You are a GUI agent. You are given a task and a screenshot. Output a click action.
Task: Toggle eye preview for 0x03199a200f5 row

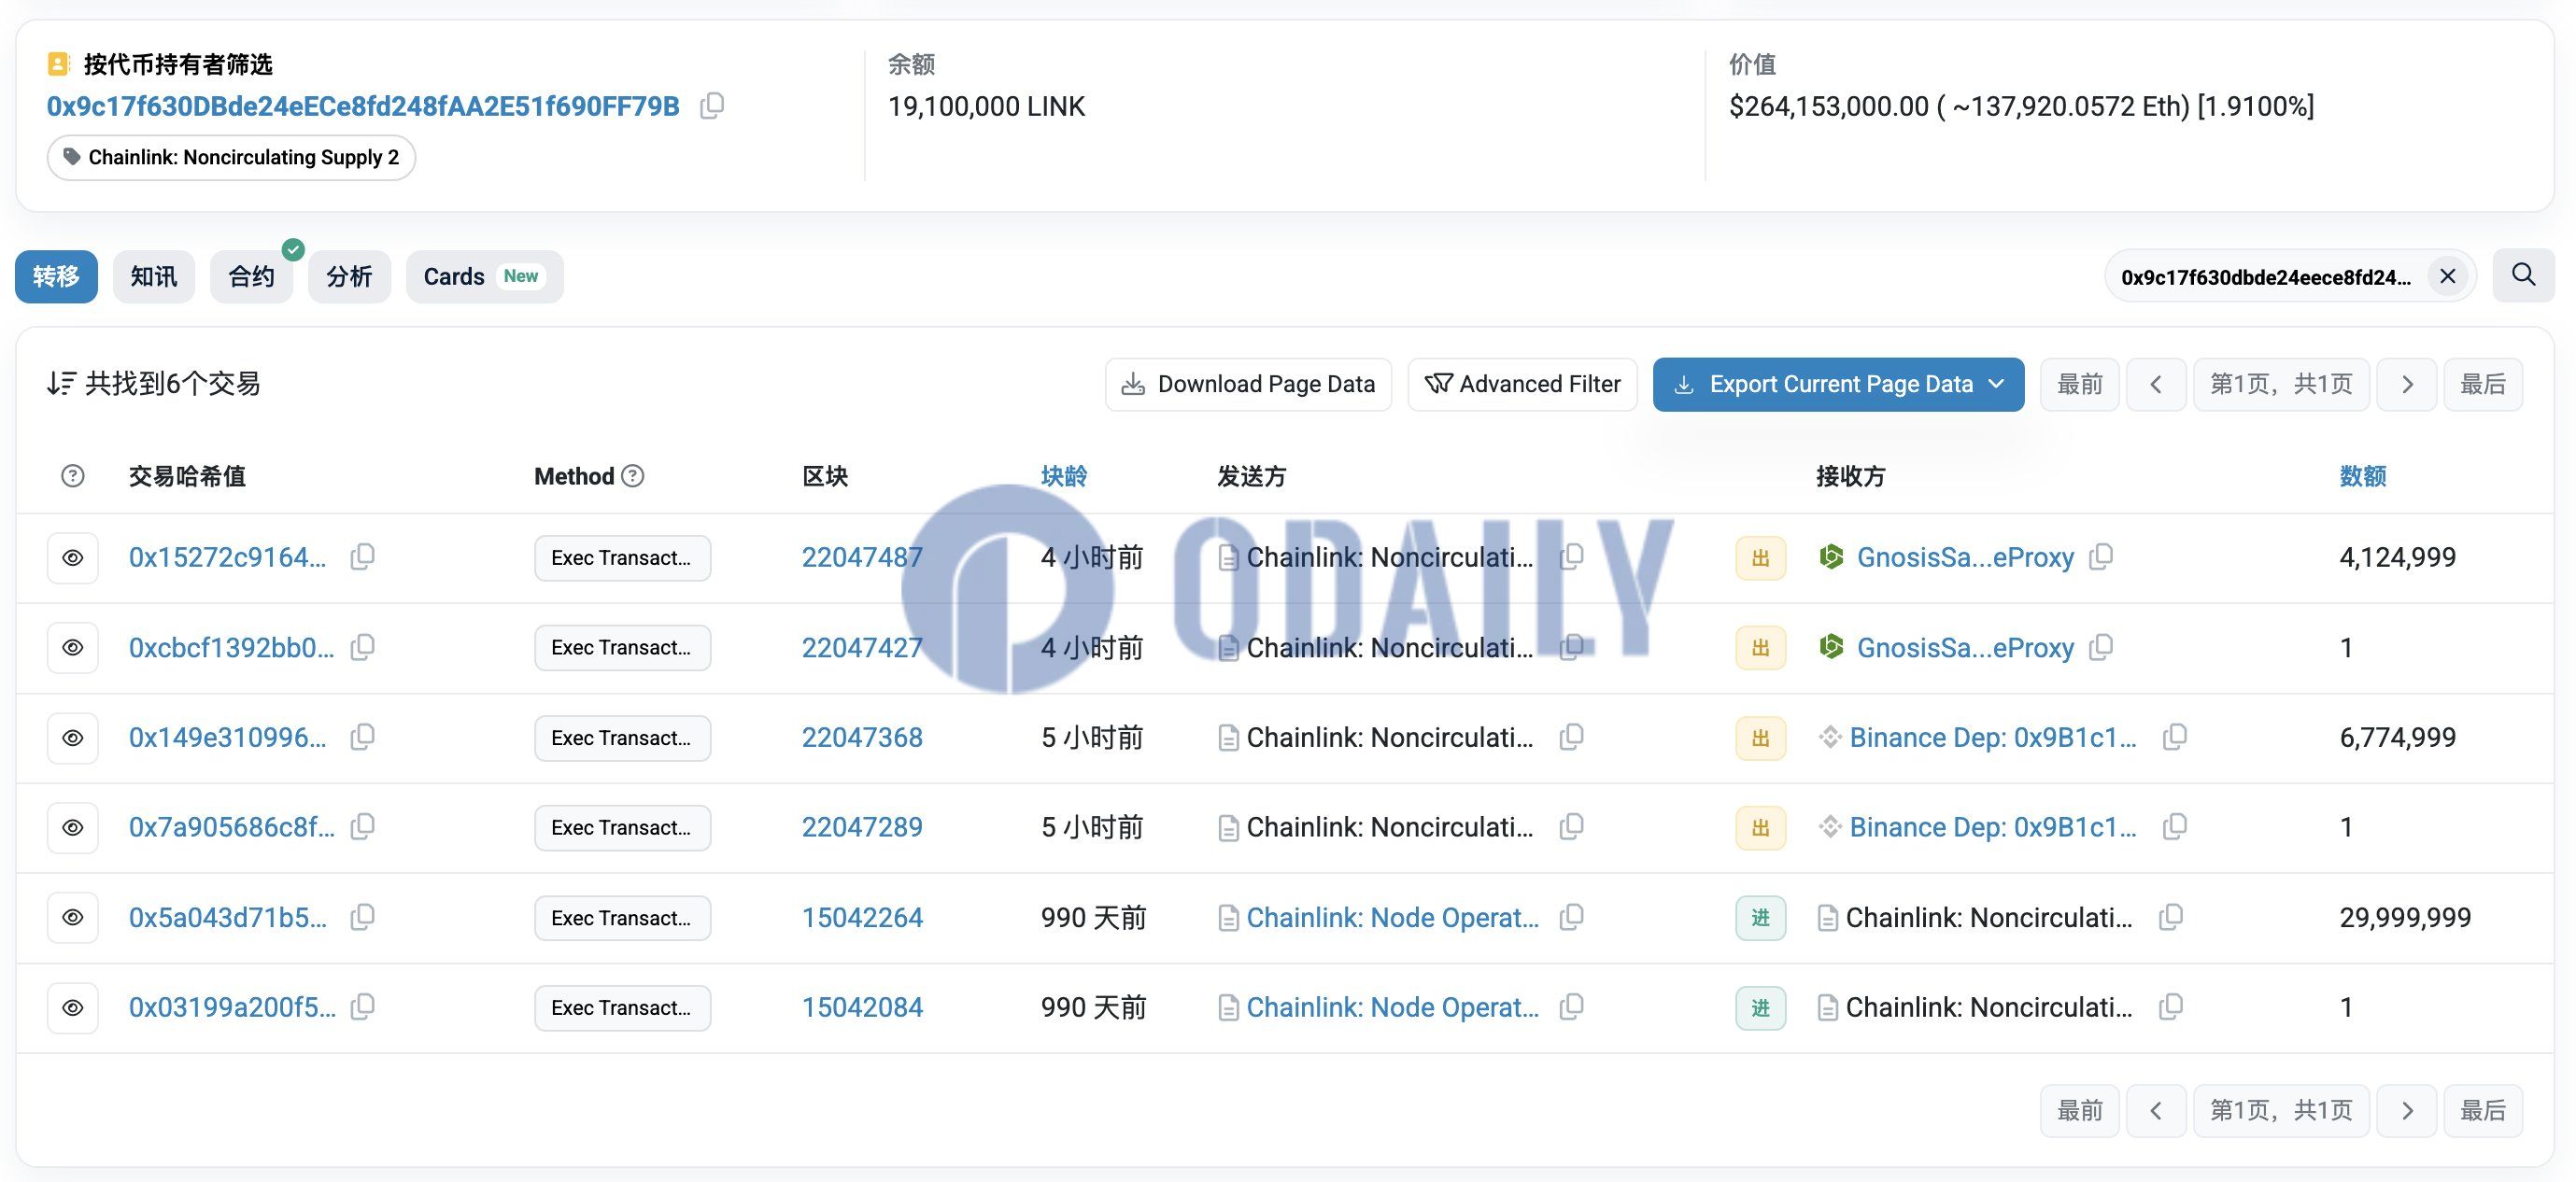73,1008
